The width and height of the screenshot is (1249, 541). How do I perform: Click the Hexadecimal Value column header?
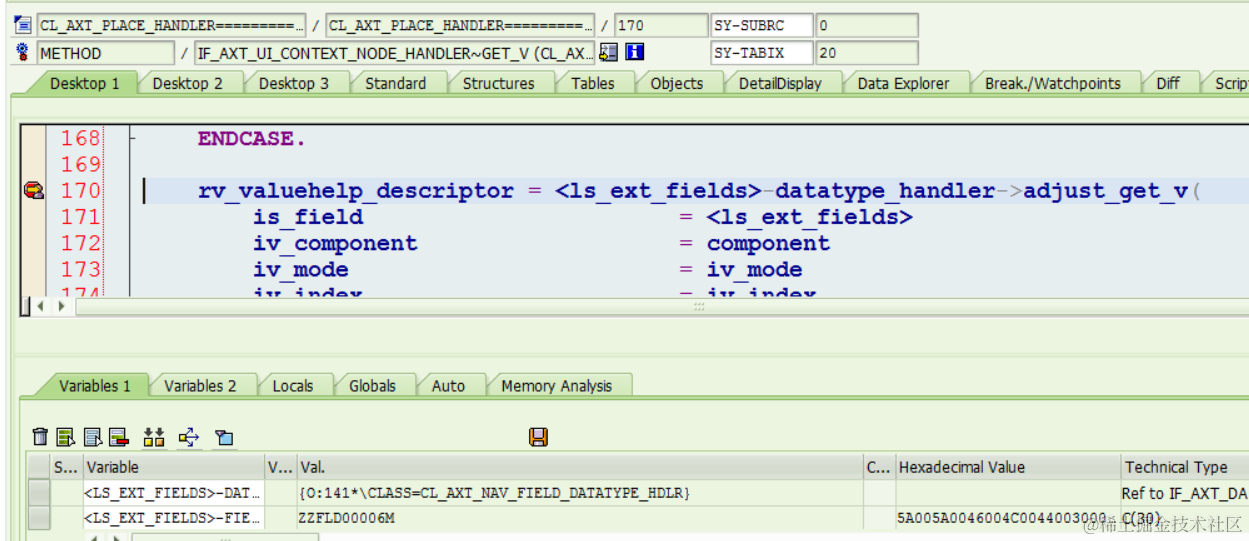tap(1007, 467)
